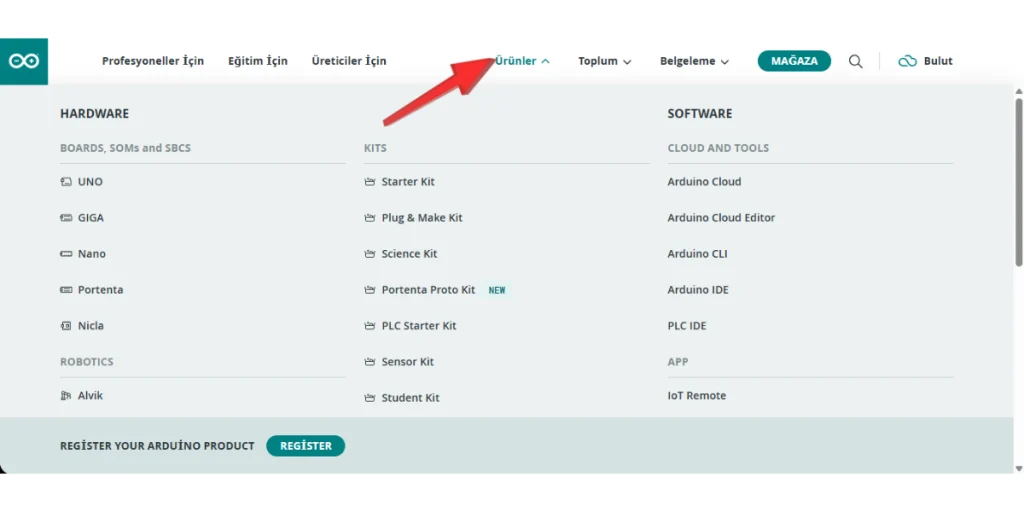
Task: Open the UNO boards link
Action: pos(90,182)
